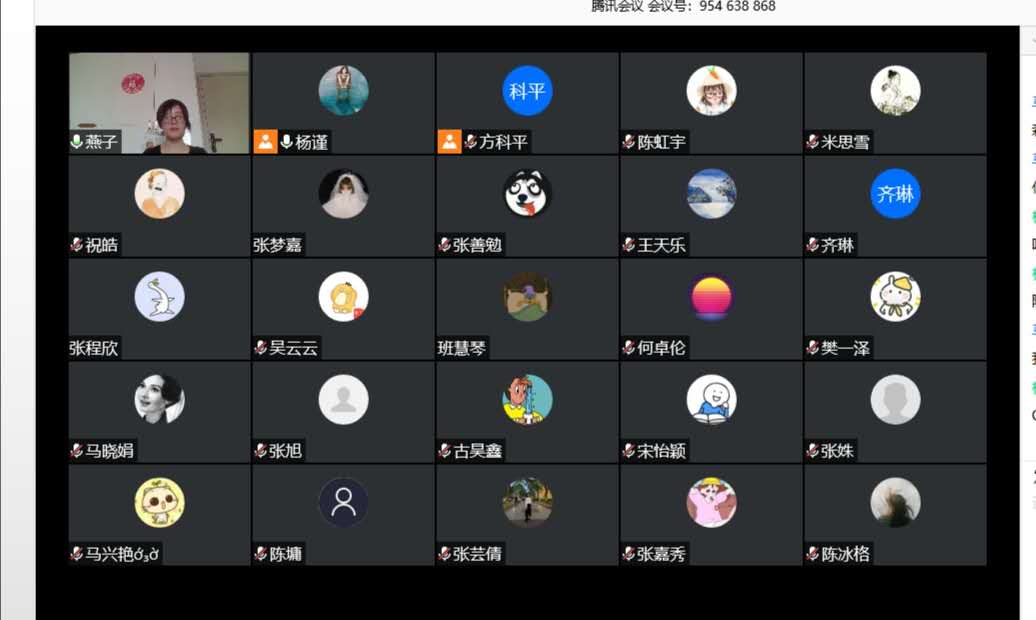
Task: Click the orange co-host icon beside 方科平
Action: coord(449,141)
